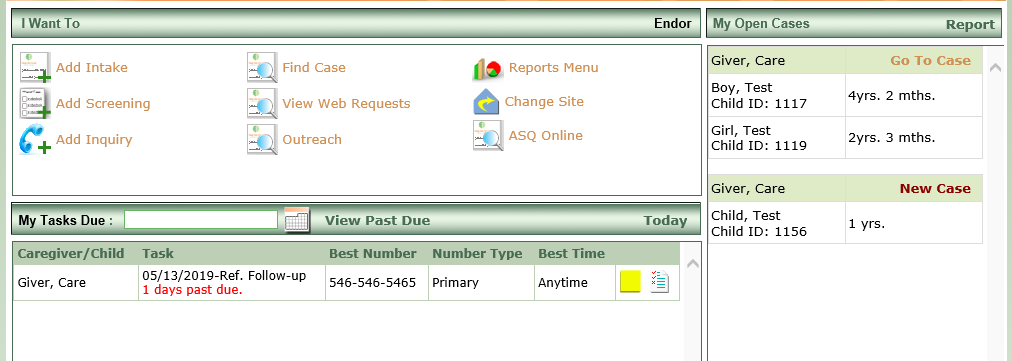Screen dimensions: 1012x361
Task: Open the Reports Menu link
Action: (554, 68)
